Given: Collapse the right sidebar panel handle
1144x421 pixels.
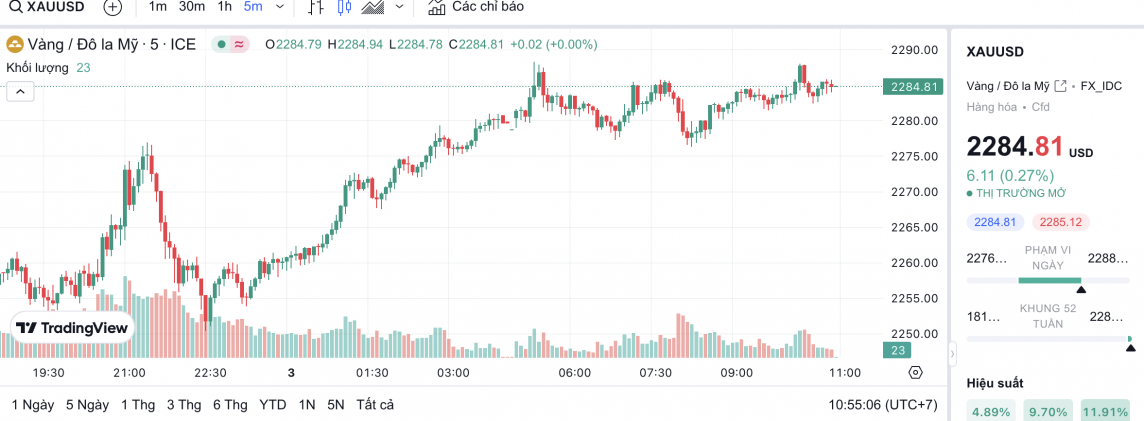Looking at the screenshot, I should [952, 353].
